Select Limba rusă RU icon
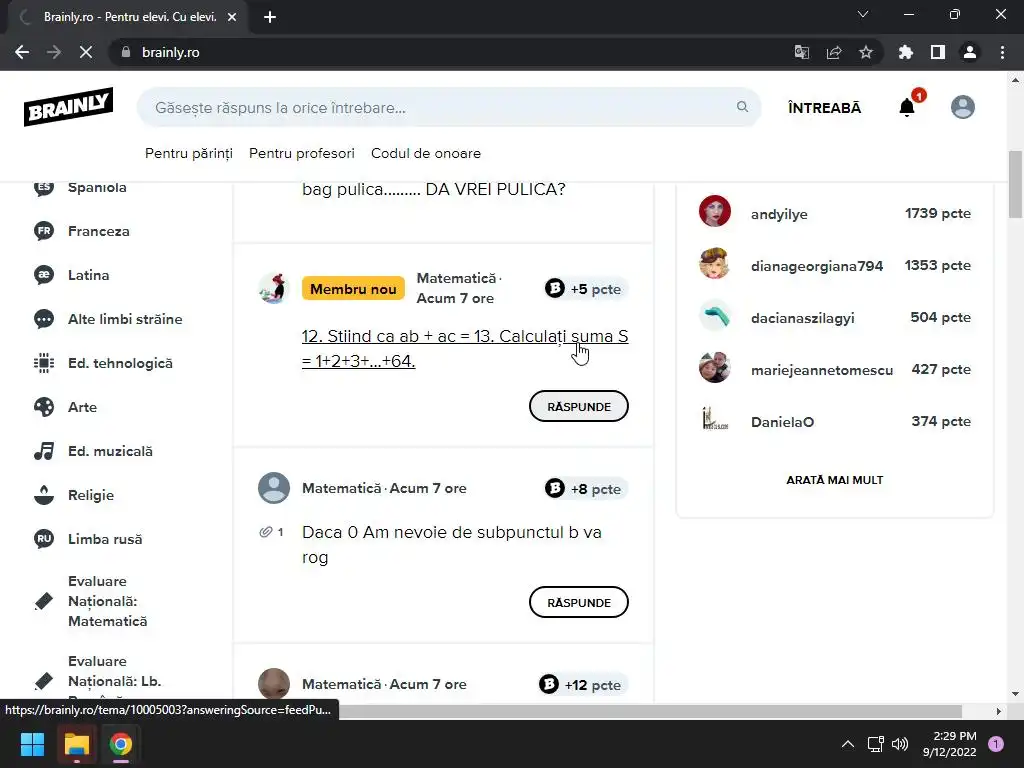Viewport: 1024px width, 768px height. [44, 539]
